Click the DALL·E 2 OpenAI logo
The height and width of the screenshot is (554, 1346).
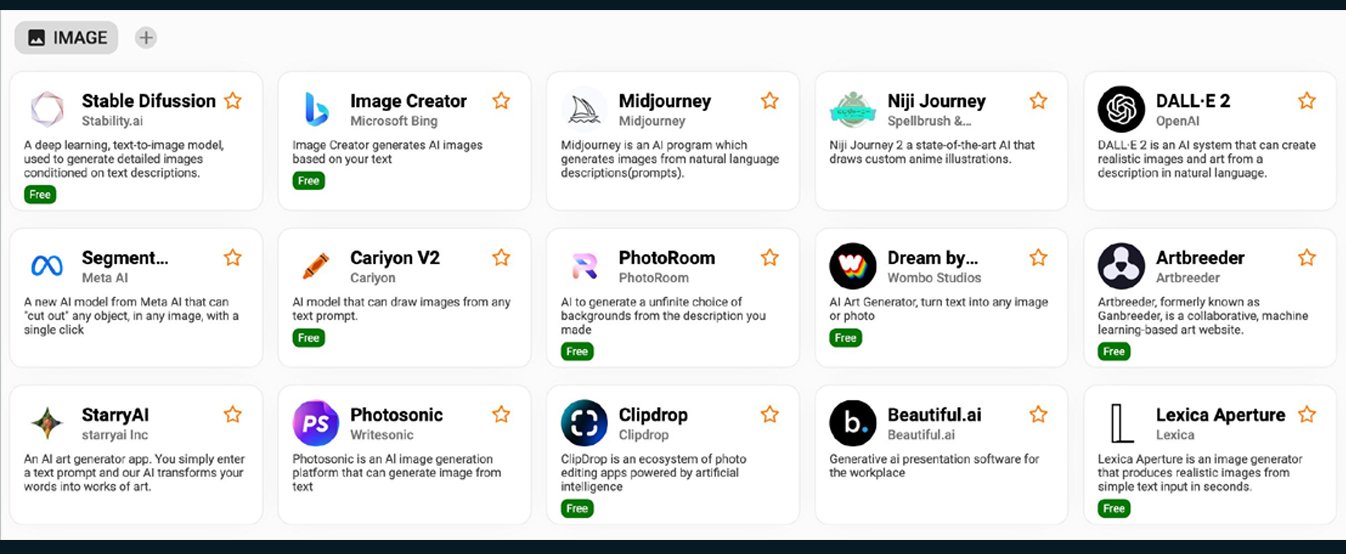point(1121,109)
